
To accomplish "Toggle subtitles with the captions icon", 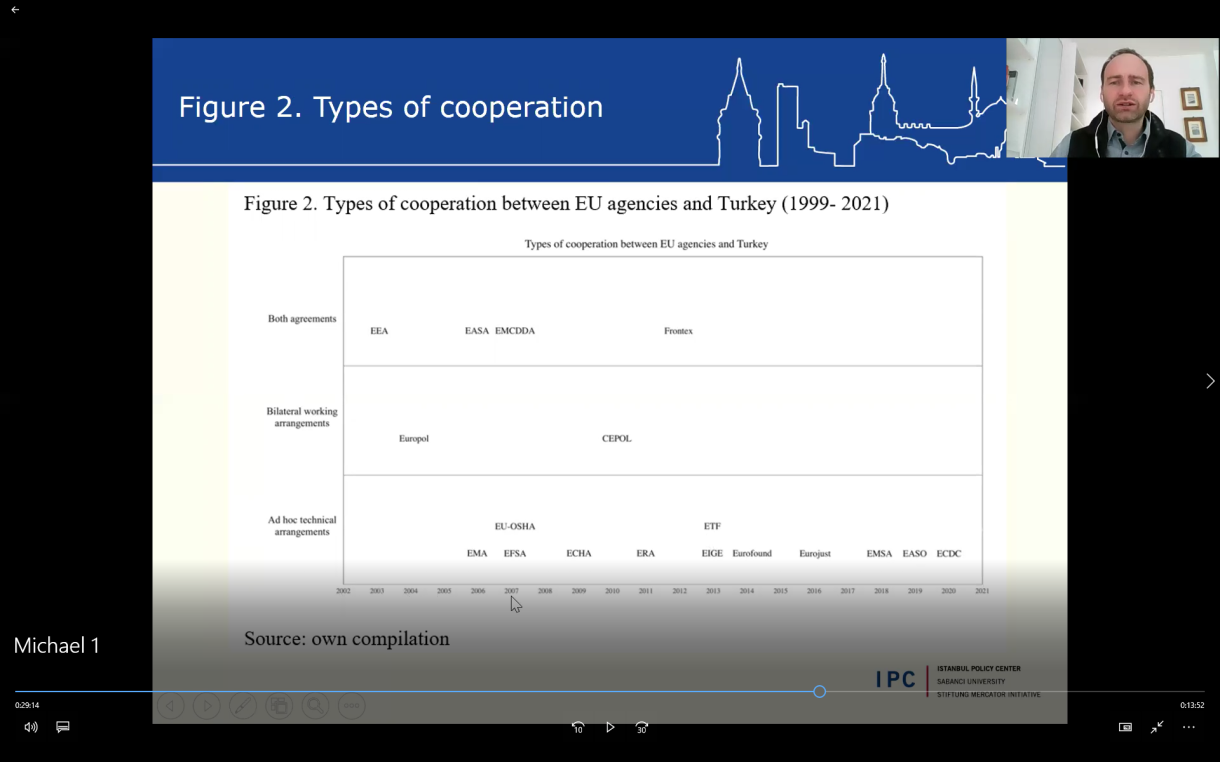I will click(63, 727).
